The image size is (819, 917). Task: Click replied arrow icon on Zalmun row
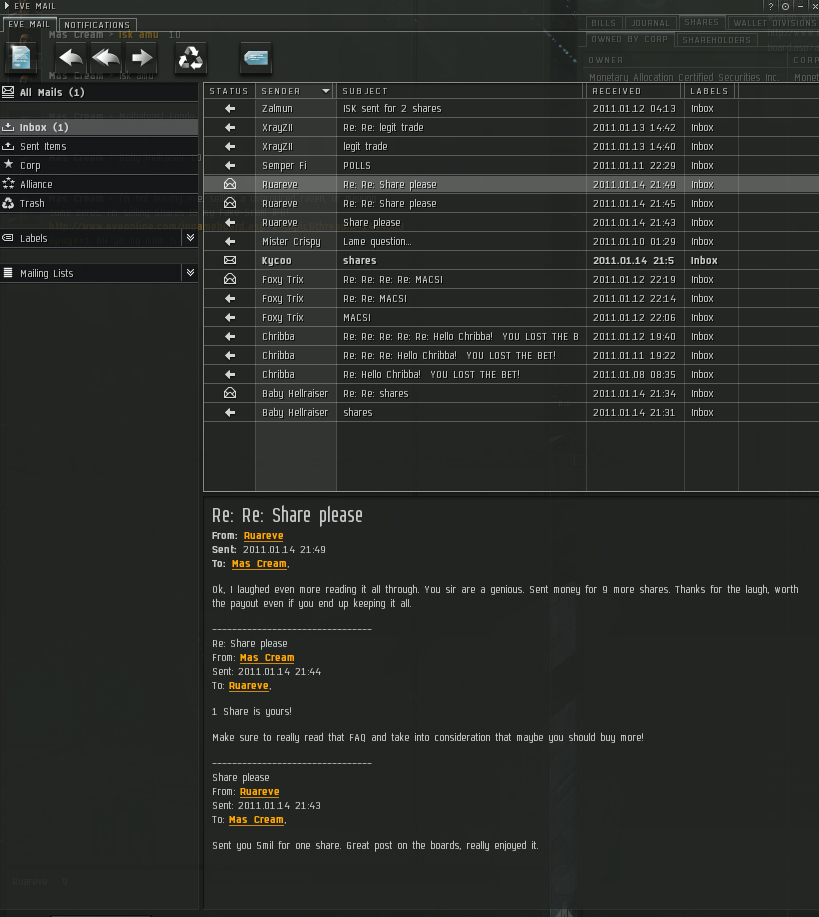(230, 109)
